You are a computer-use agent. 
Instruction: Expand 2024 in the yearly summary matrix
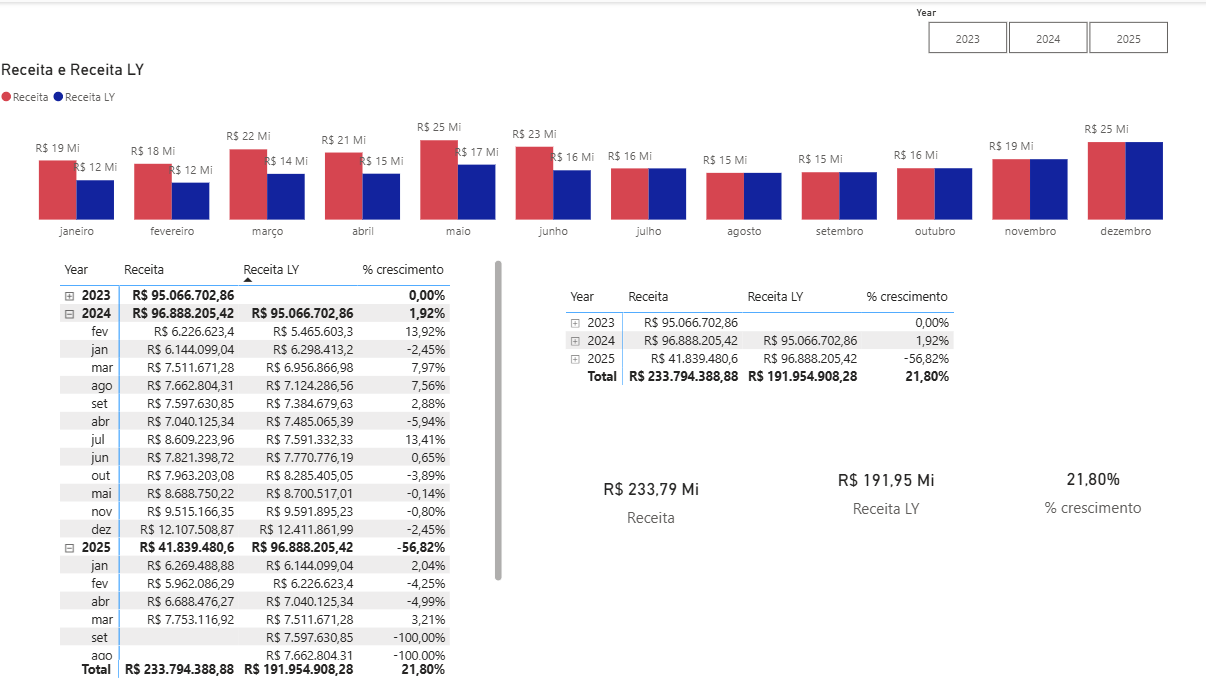(x=575, y=341)
